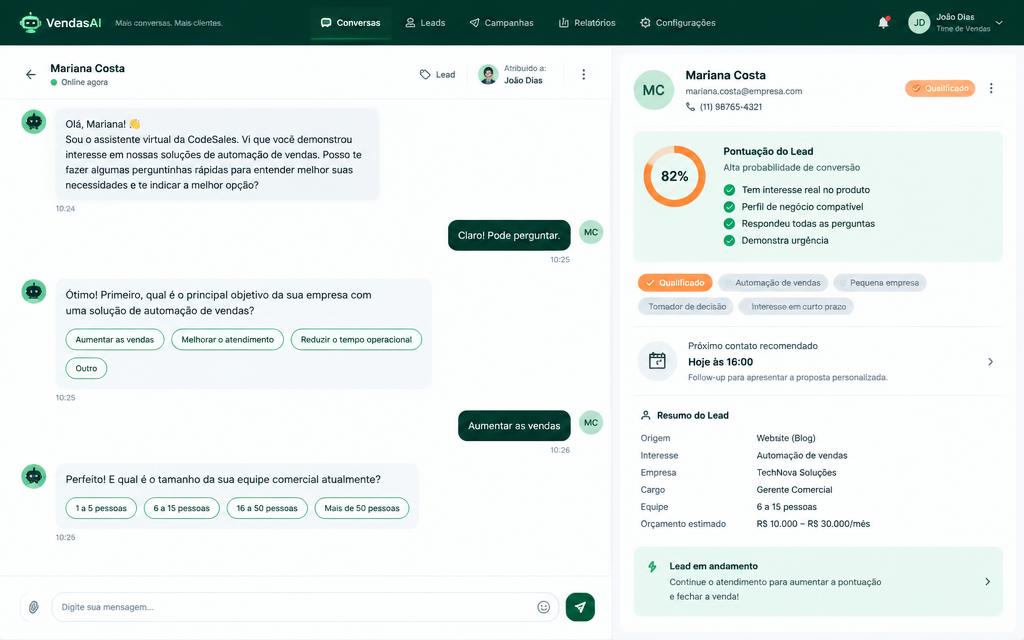Click the JD user avatar
This screenshot has height=640, width=1024.
click(919, 22)
